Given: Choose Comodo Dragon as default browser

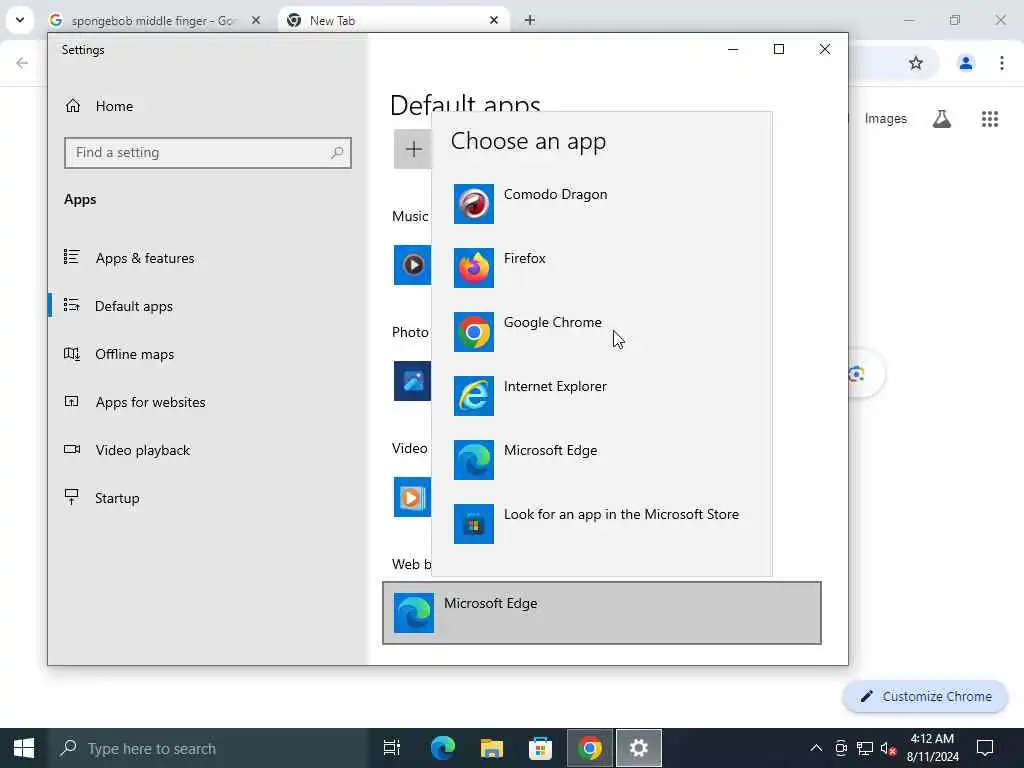Looking at the screenshot, I should pyautogui.click(x=601, y=204).
